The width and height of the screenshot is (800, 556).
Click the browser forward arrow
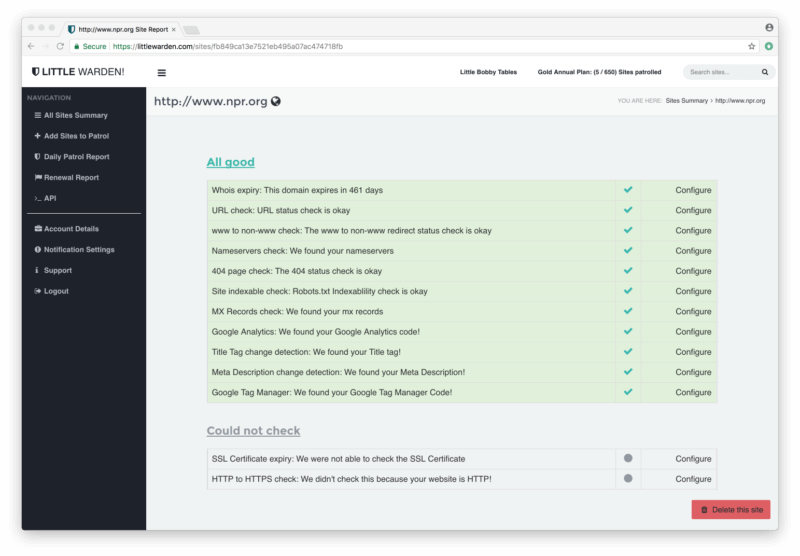(x=45, y=46)
